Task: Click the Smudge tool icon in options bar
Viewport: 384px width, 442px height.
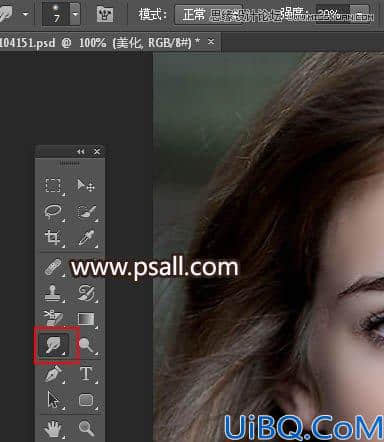Action: point(6,13)
